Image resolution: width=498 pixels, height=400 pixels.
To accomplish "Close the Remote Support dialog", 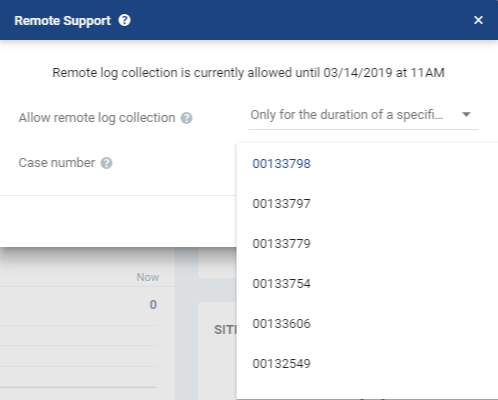I will (478, 20).
